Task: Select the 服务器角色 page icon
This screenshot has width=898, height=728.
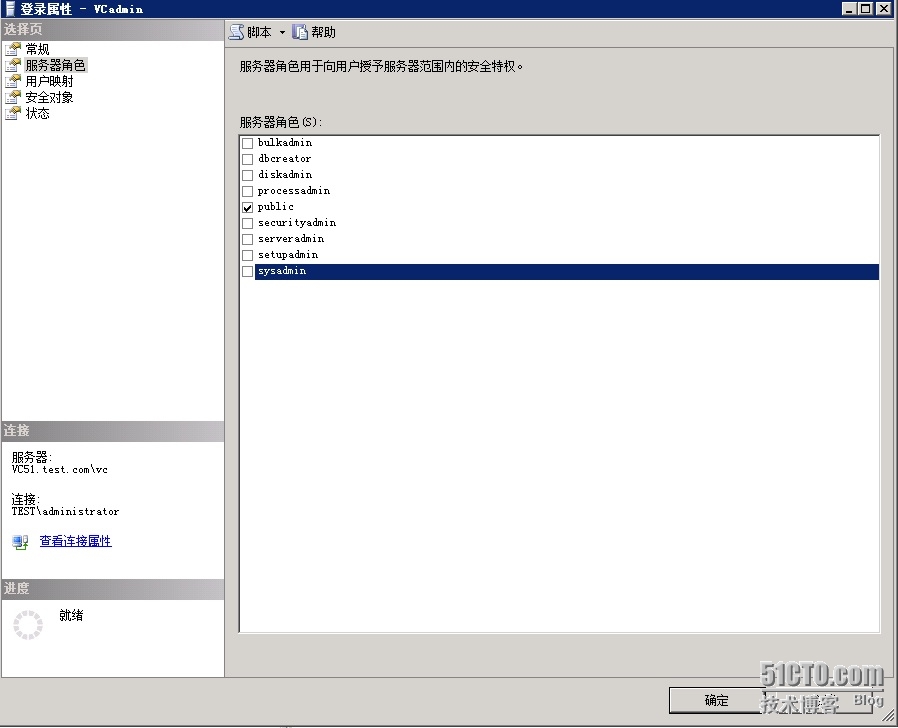Action: point(13,65)
